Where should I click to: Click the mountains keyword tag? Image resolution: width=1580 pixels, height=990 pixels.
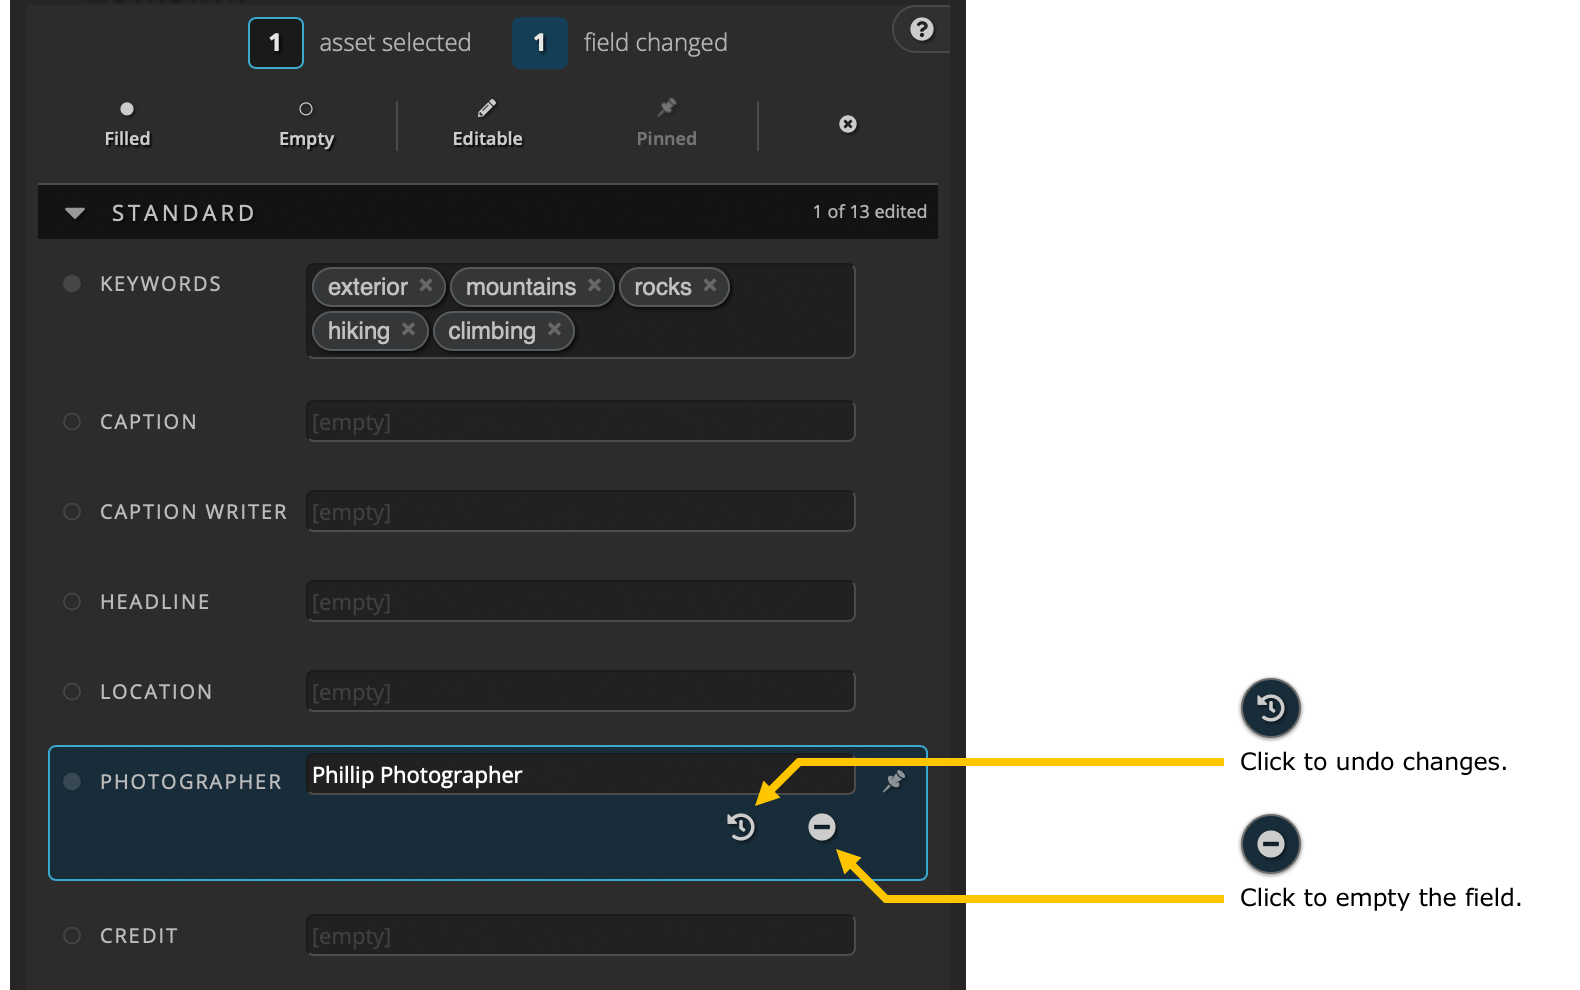click(532, 287)
